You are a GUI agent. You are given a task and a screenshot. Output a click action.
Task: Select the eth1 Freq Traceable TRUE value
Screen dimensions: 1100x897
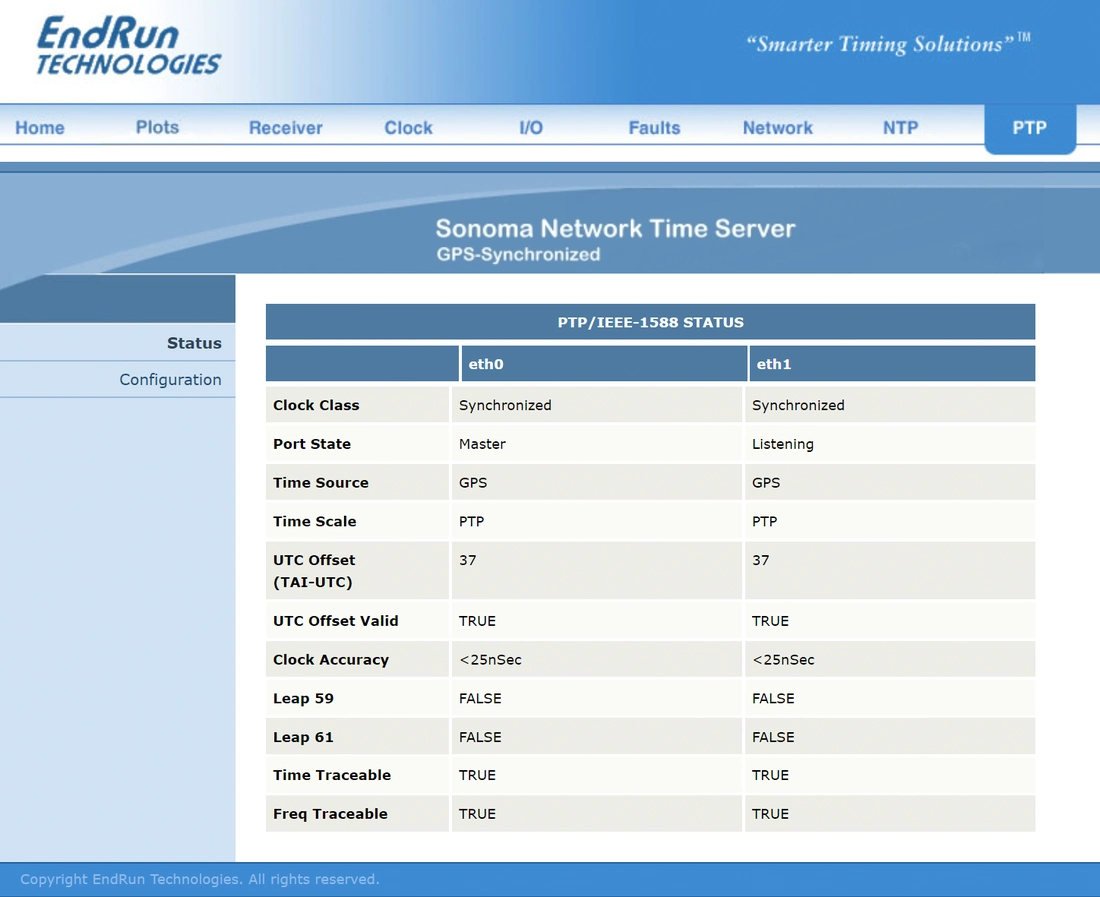770,814
